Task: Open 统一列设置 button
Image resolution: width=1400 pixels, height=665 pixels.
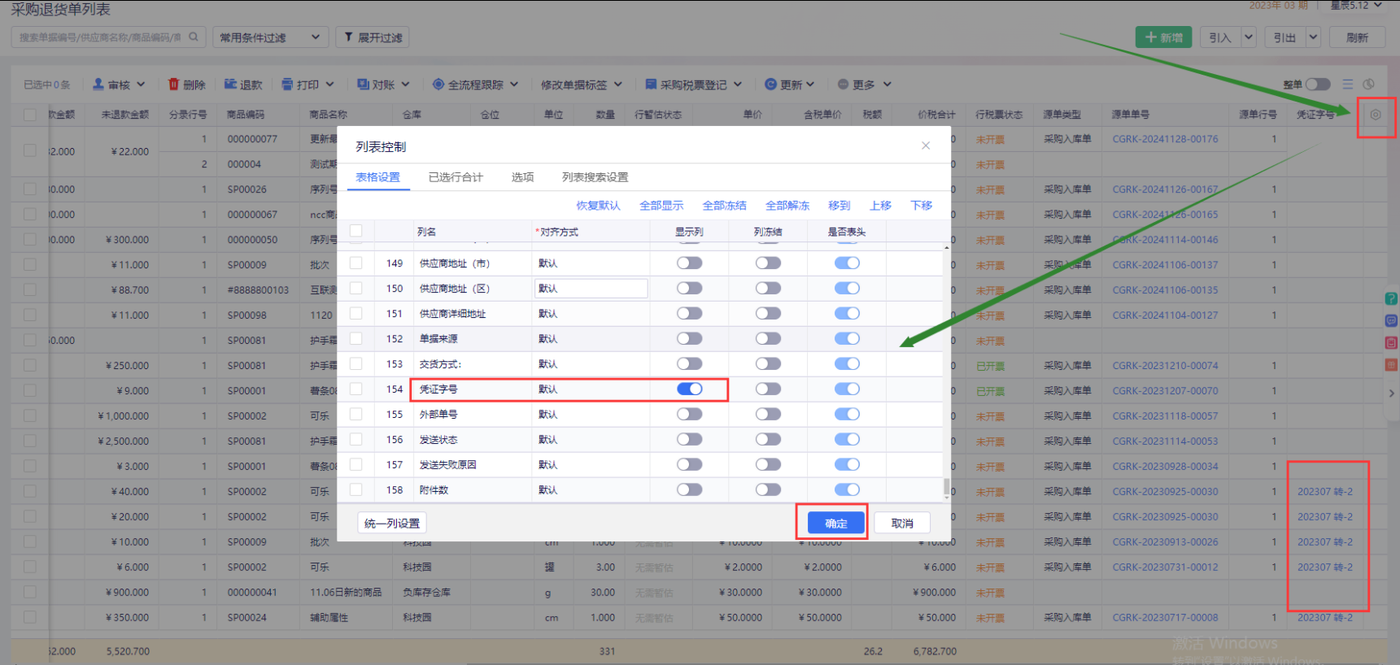Action: pyautogui.click(x=391, y=523)
